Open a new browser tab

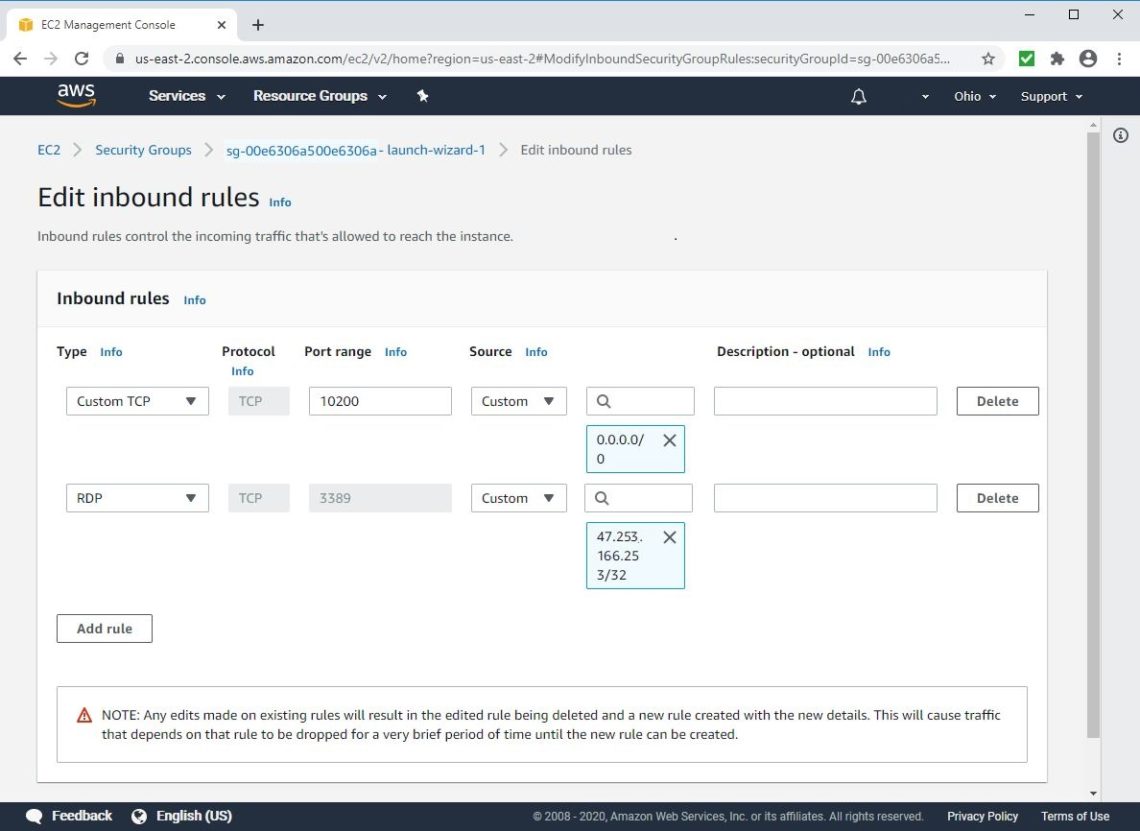pyautogui.click(x=258, y=25)
